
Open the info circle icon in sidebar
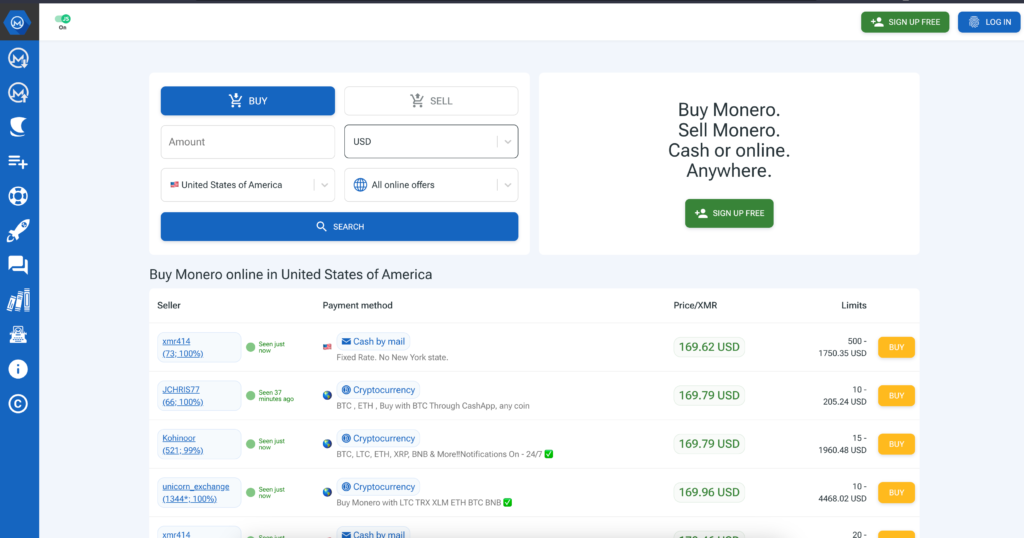[18, 369]
